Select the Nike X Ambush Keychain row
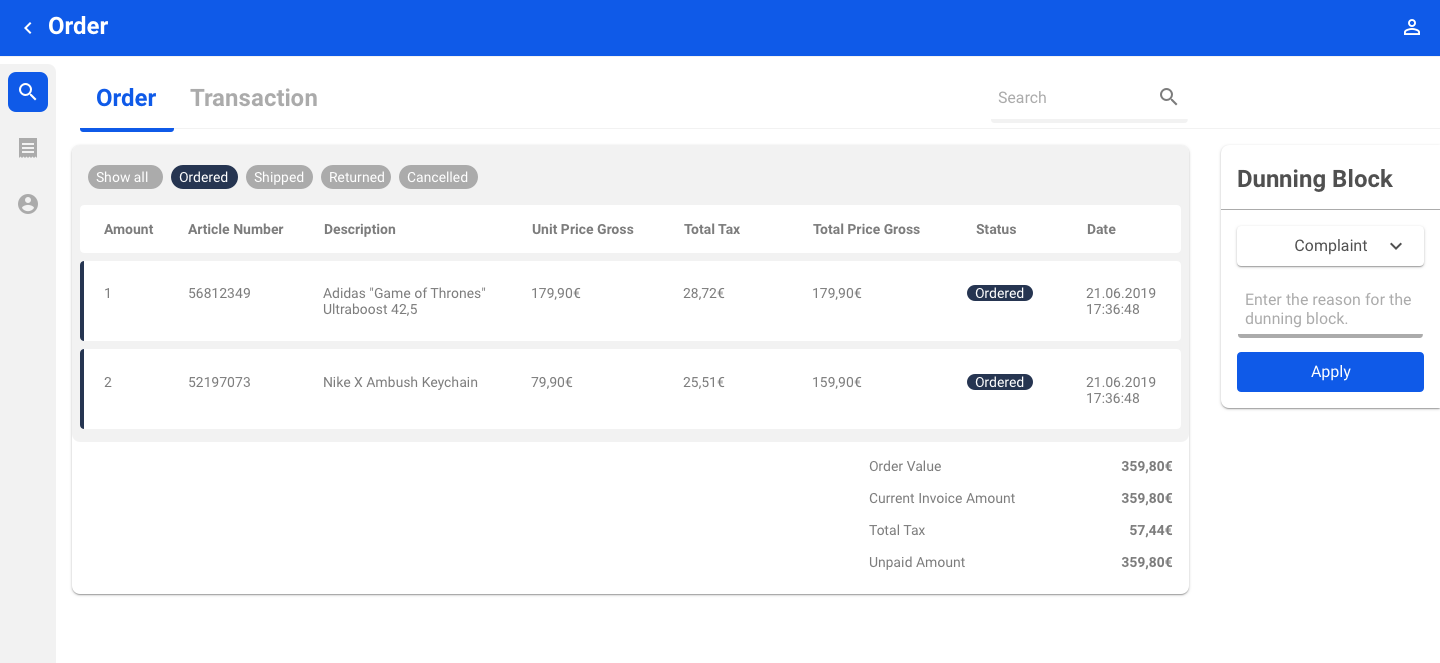The width and height of the screenshot is (1440, 663). [x=630, y=389]
